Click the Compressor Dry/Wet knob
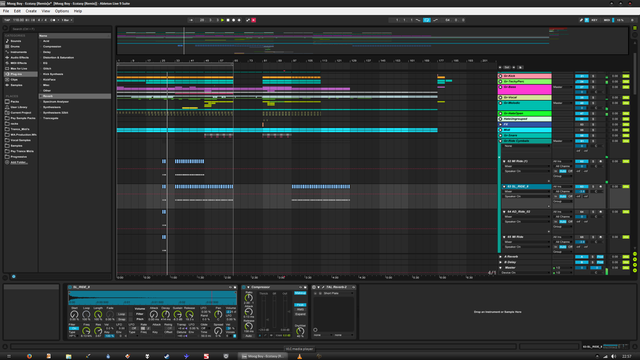The image size is (640, 360). [300, 331]
